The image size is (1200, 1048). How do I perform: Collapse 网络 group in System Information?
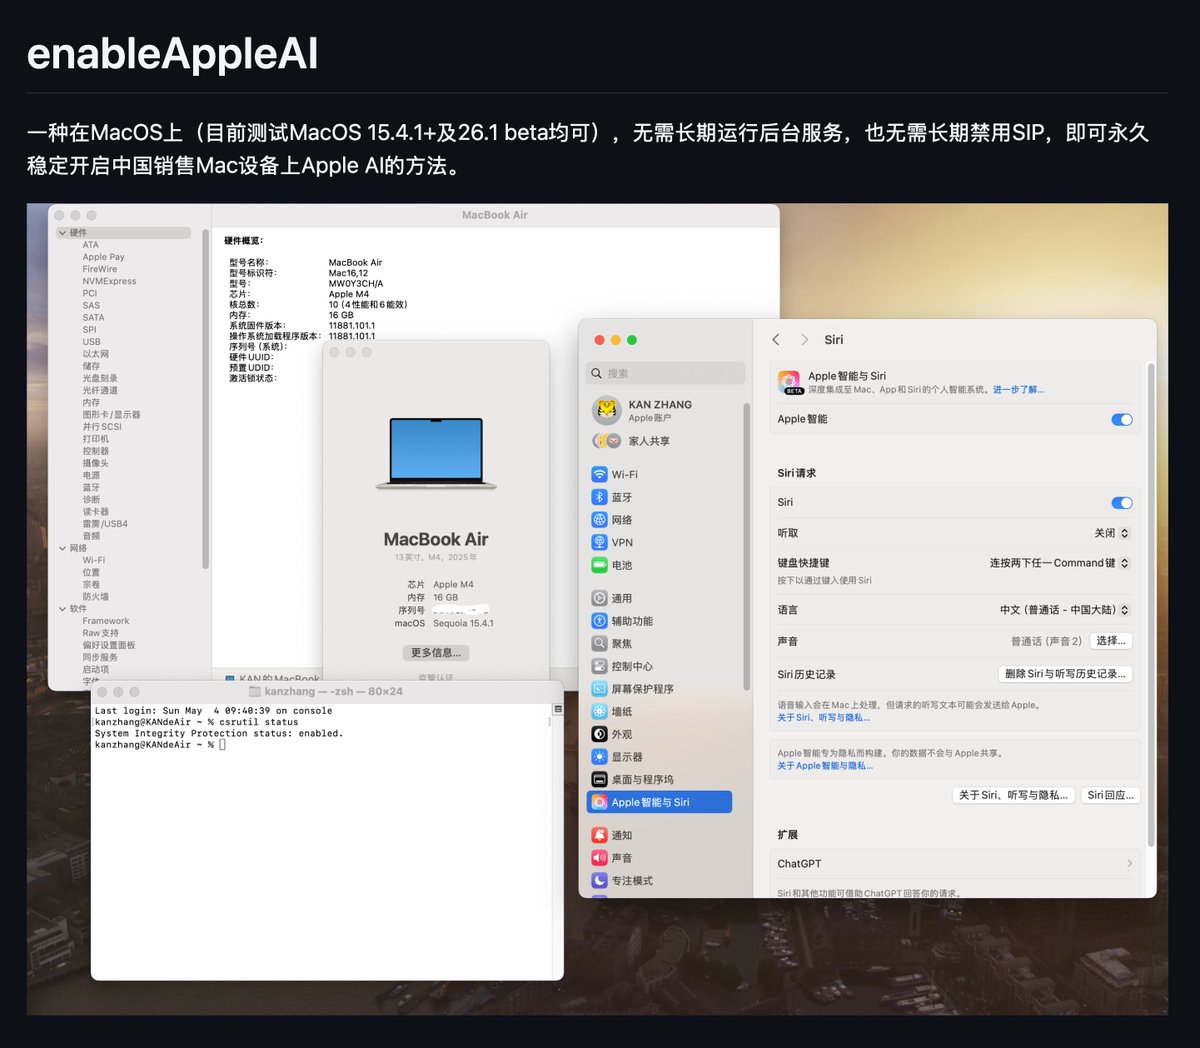point(62,548)
